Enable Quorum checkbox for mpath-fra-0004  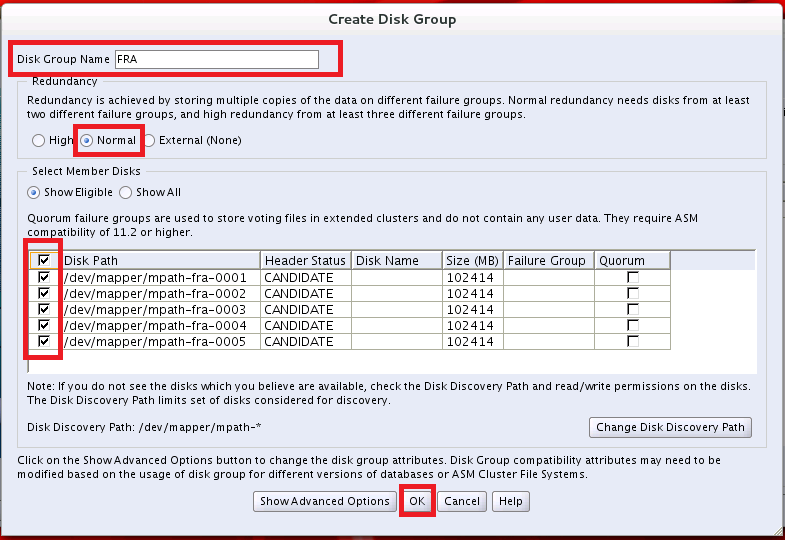coord(632,325)
